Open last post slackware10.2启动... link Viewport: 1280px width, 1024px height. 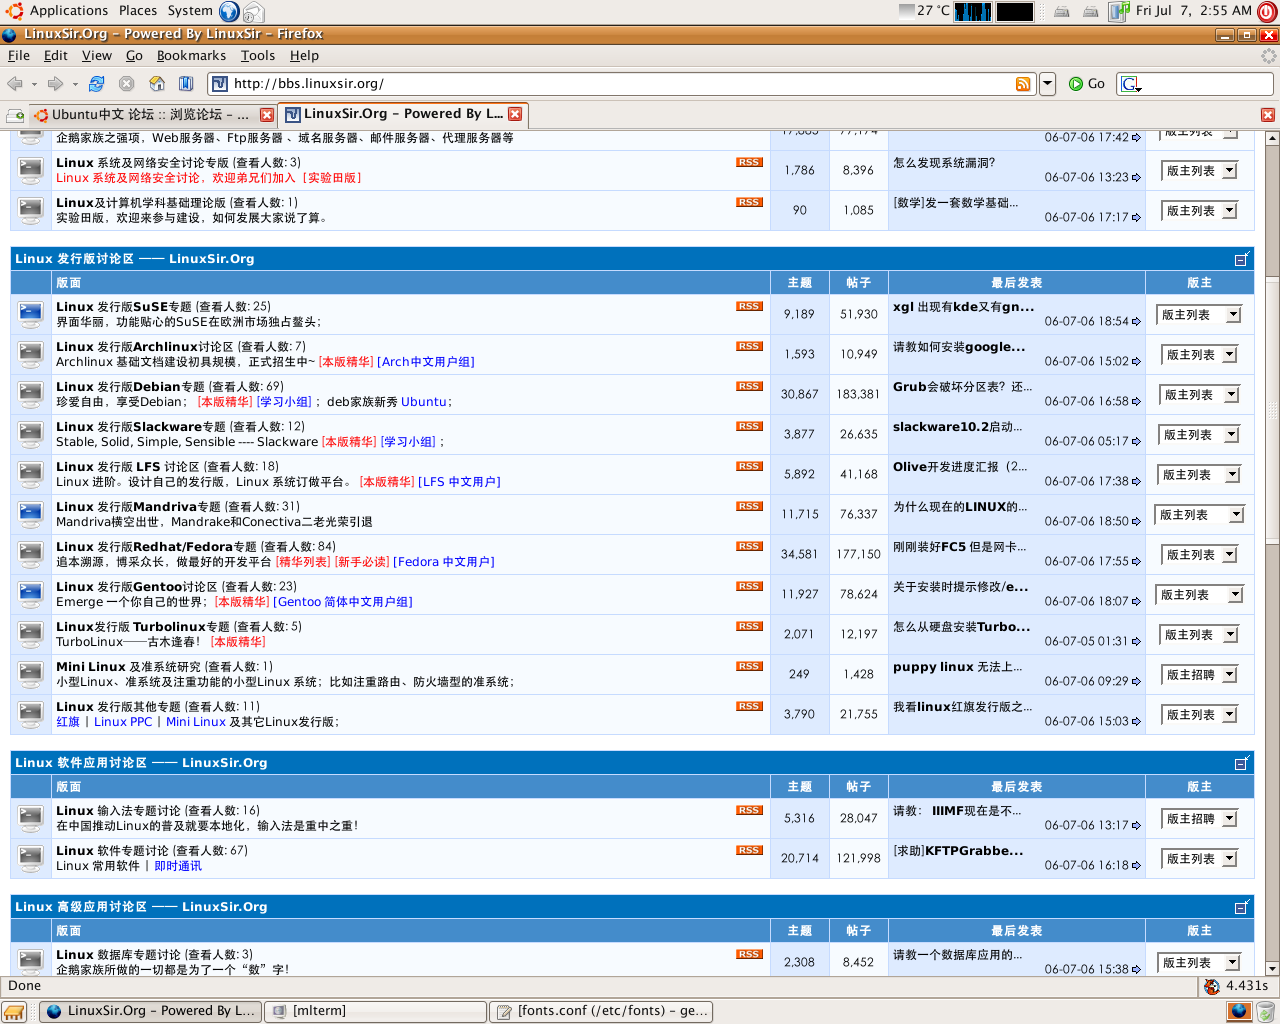pyautogui.click(x=957, y=427)
